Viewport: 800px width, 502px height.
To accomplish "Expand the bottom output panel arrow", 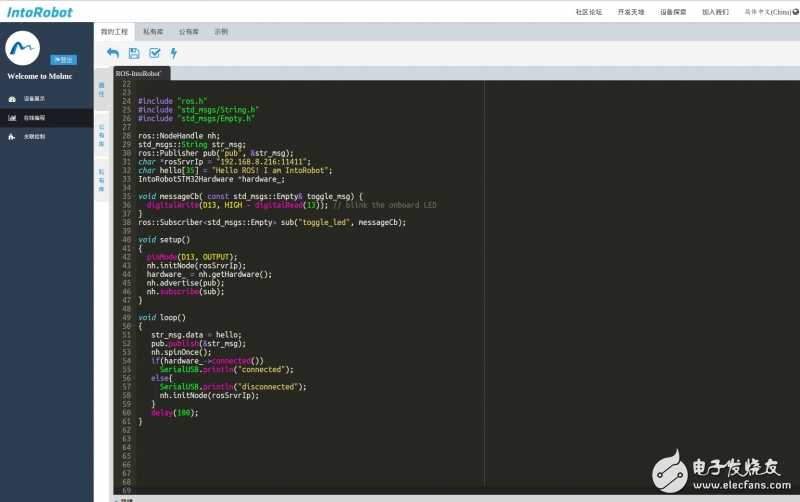I will (x=116, y=499).
